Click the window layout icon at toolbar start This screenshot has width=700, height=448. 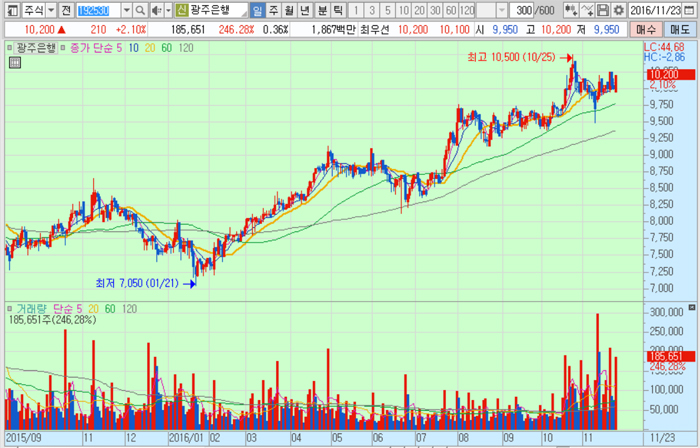[13, 10]
